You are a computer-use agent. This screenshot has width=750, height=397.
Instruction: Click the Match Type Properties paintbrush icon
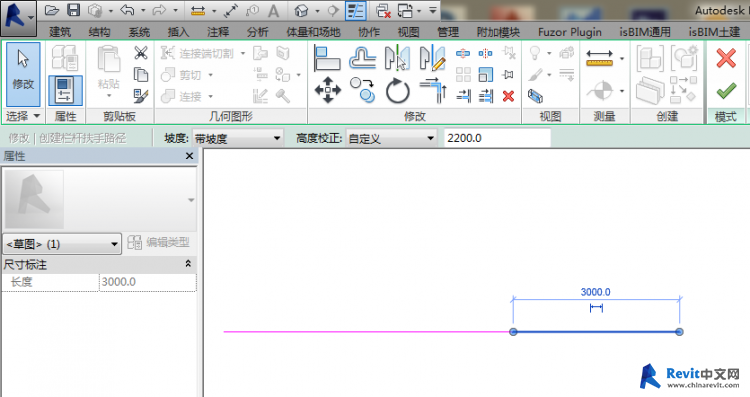click(141, 96)
